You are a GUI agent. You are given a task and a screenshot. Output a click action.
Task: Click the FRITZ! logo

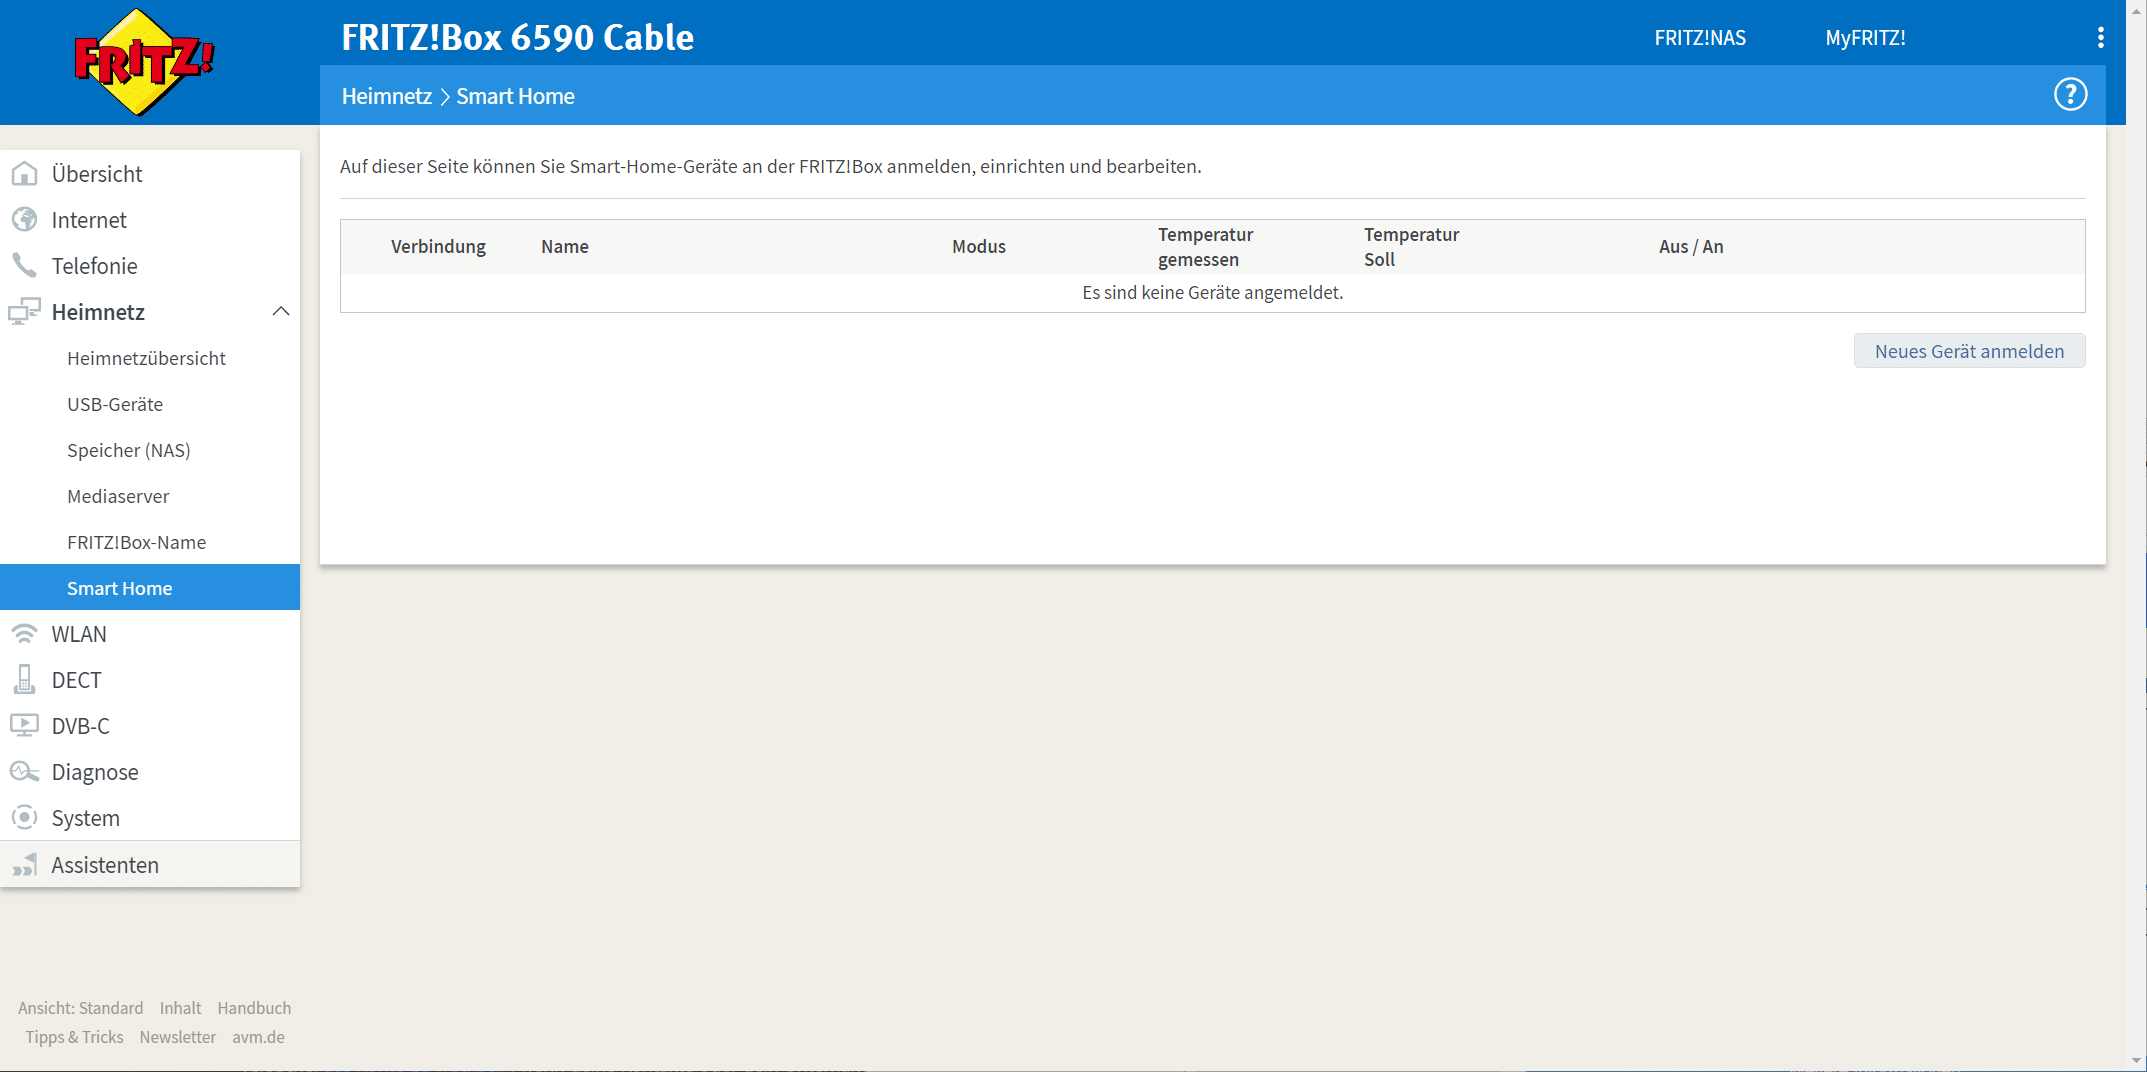(144, 62)
